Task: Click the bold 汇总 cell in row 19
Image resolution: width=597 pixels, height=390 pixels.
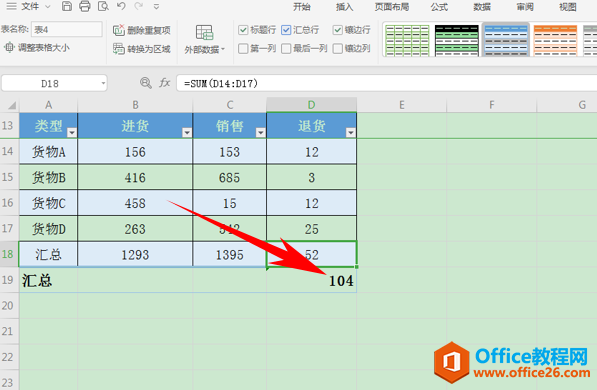Action: (48, 280)
